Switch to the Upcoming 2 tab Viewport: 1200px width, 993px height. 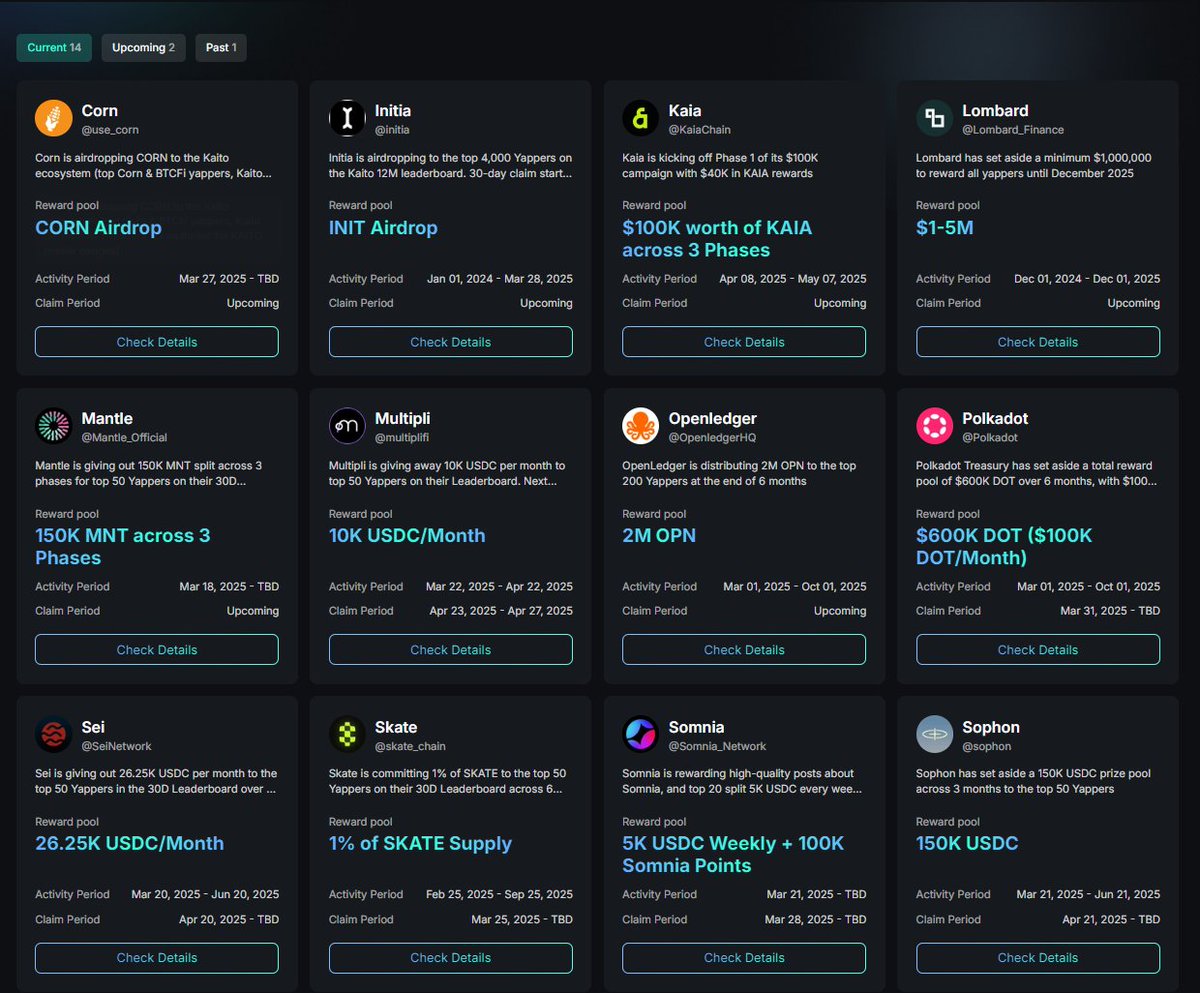pos(143,48)
